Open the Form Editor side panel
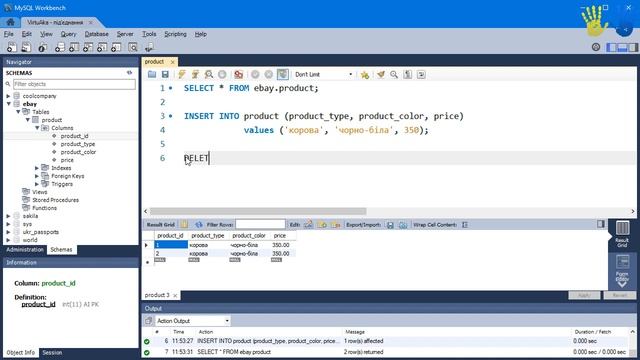 (622, 268)
